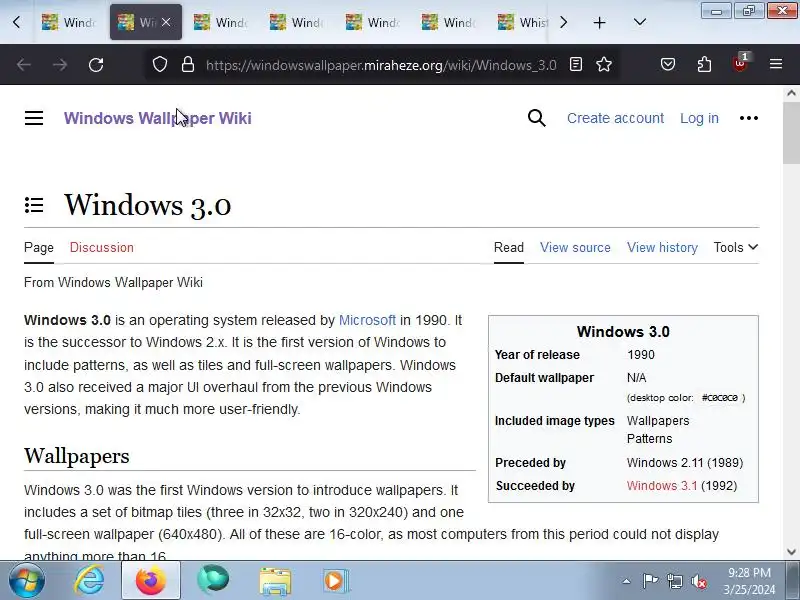The width and height of the screenshot is (800, 600).
Task: Click Show desktop button at taskbar end
Action: [x=792, y=581]
